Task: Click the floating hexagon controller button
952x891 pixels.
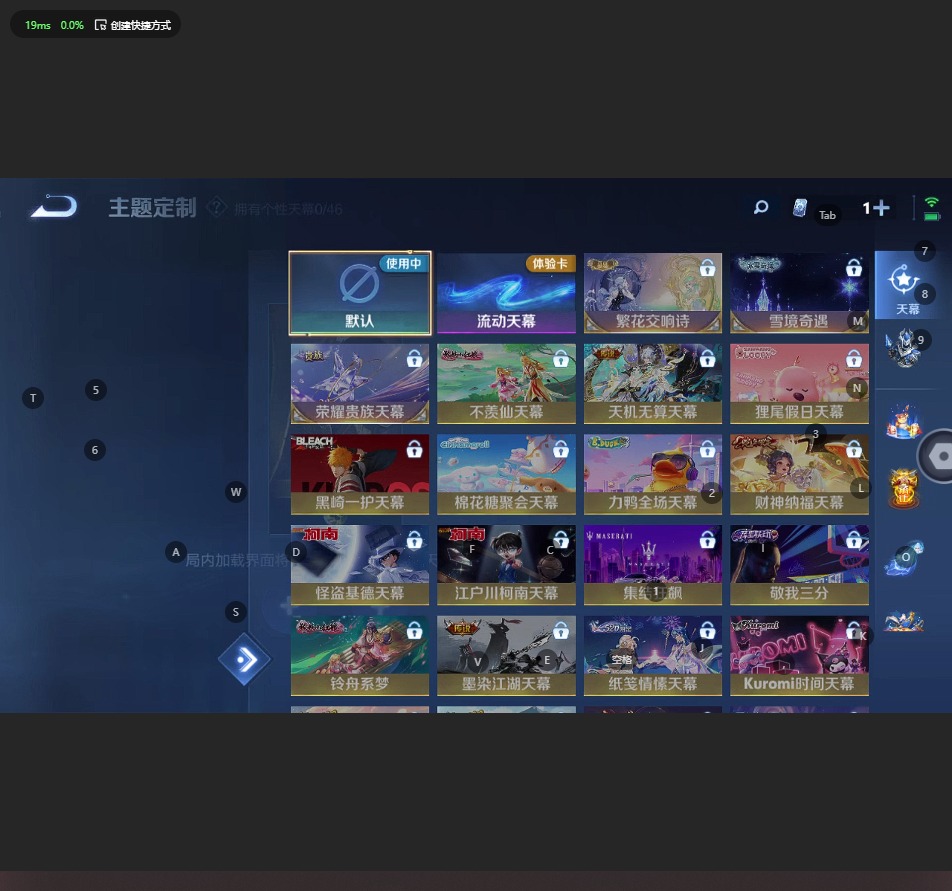Action: click(x=939, y=456)
